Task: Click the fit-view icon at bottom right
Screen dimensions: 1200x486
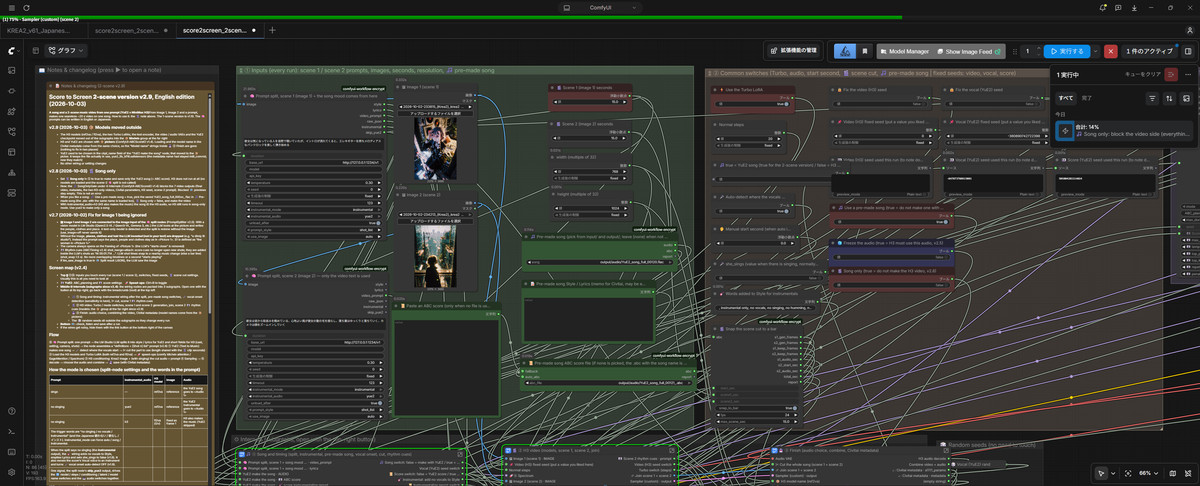Action: pos(1128,473)
